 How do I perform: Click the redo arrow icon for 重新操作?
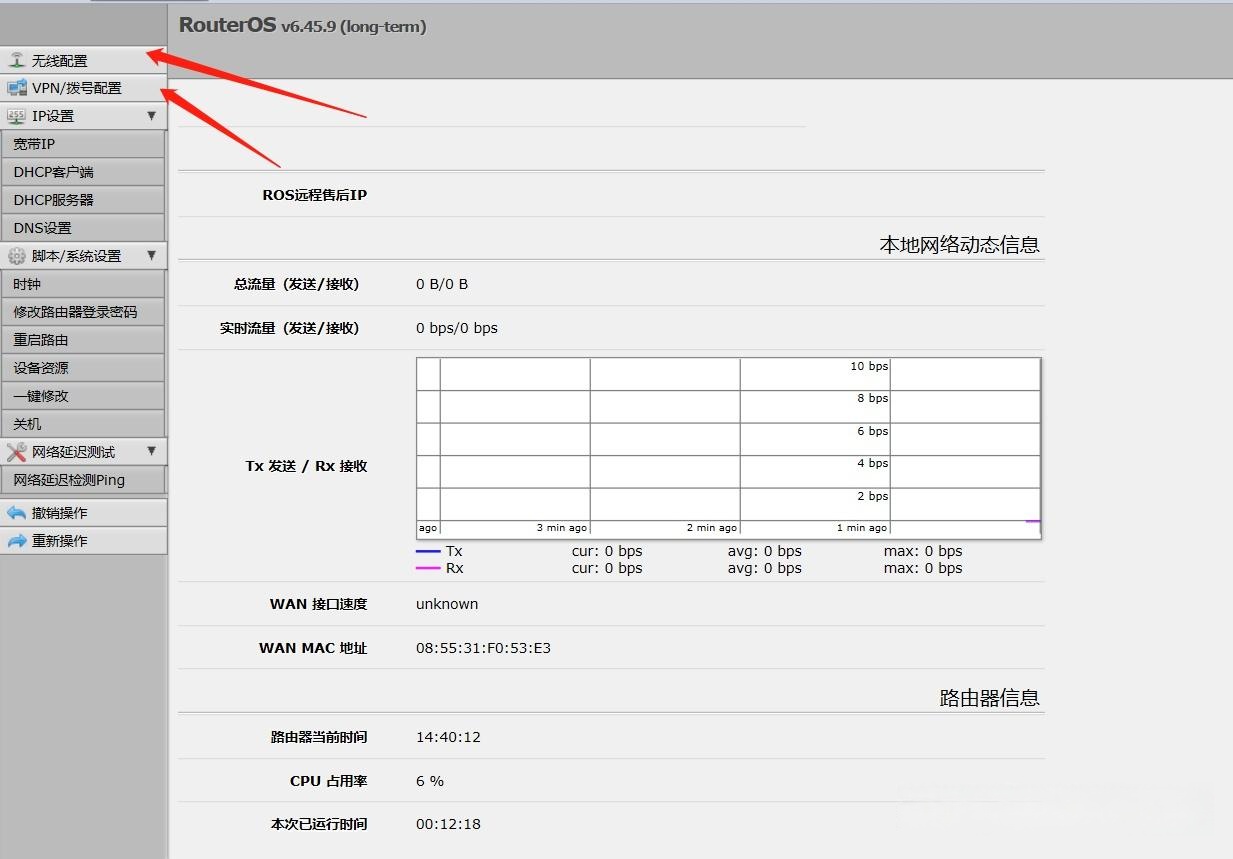pos(16,541)
